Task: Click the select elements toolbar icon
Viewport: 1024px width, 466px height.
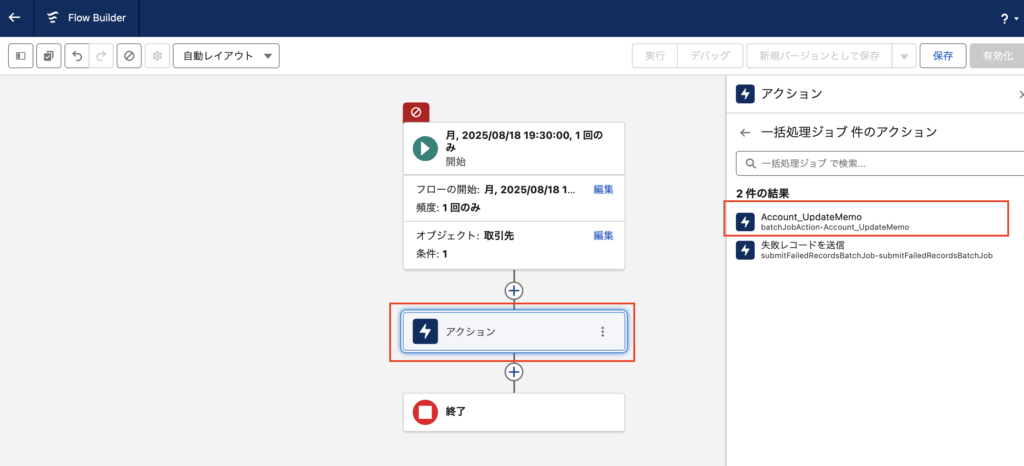Action: coord(49,56)
